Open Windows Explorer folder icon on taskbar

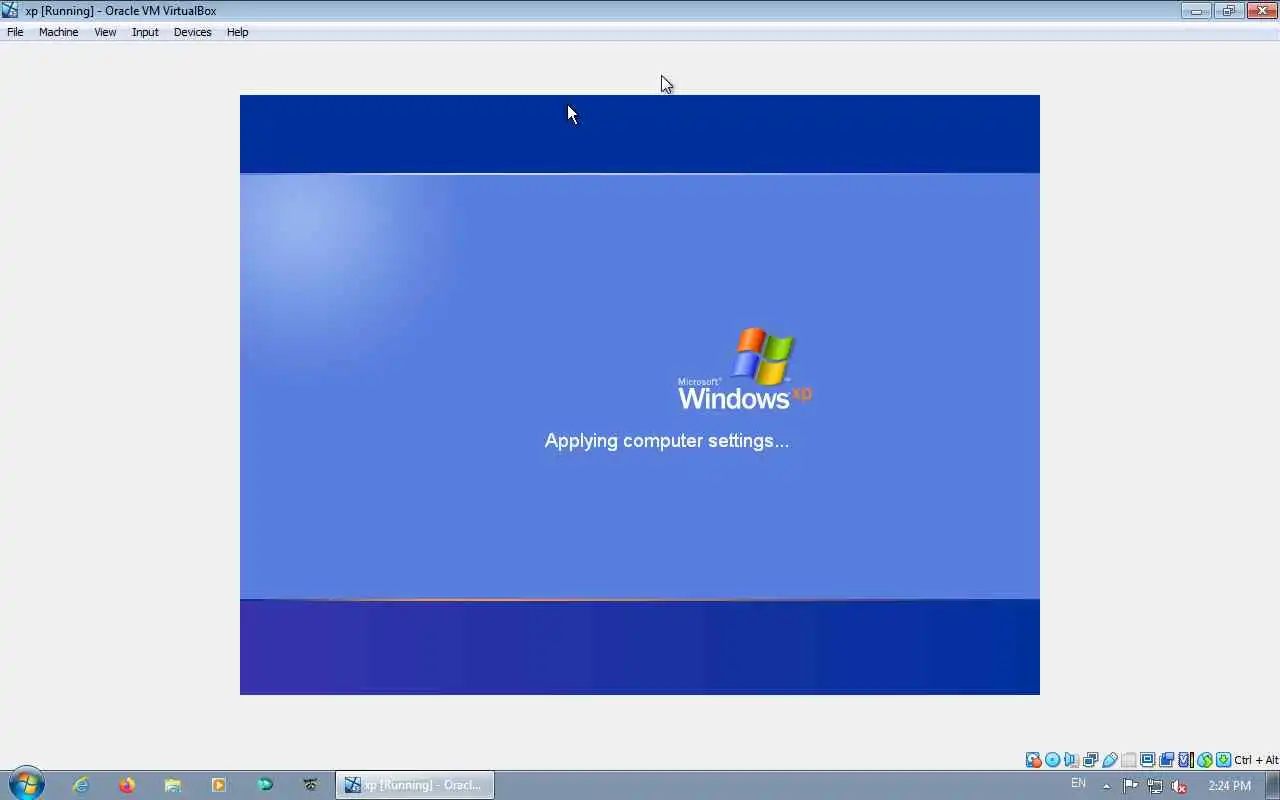click(x=173, y=785)
